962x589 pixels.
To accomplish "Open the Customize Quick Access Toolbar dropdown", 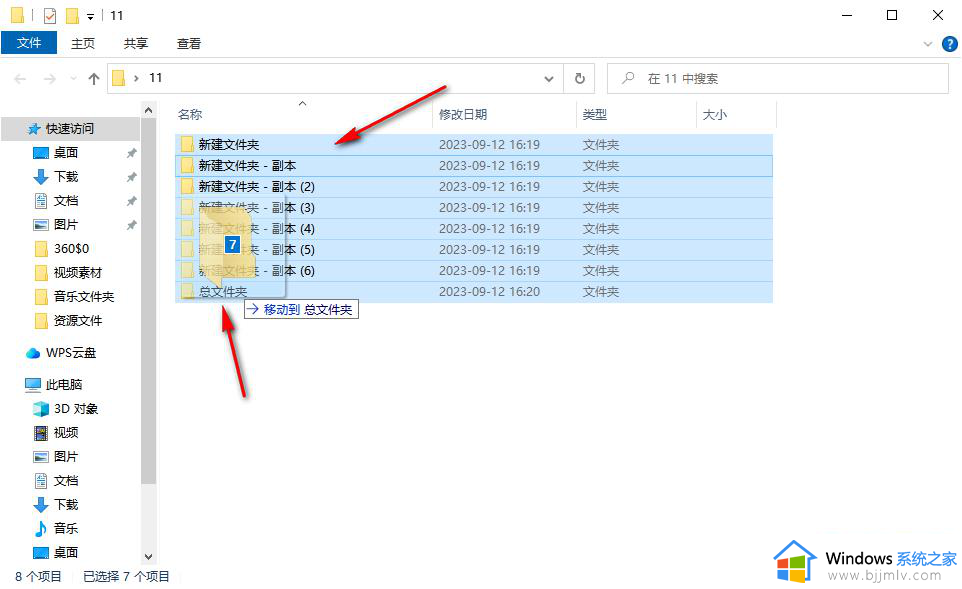I will 90,17.
